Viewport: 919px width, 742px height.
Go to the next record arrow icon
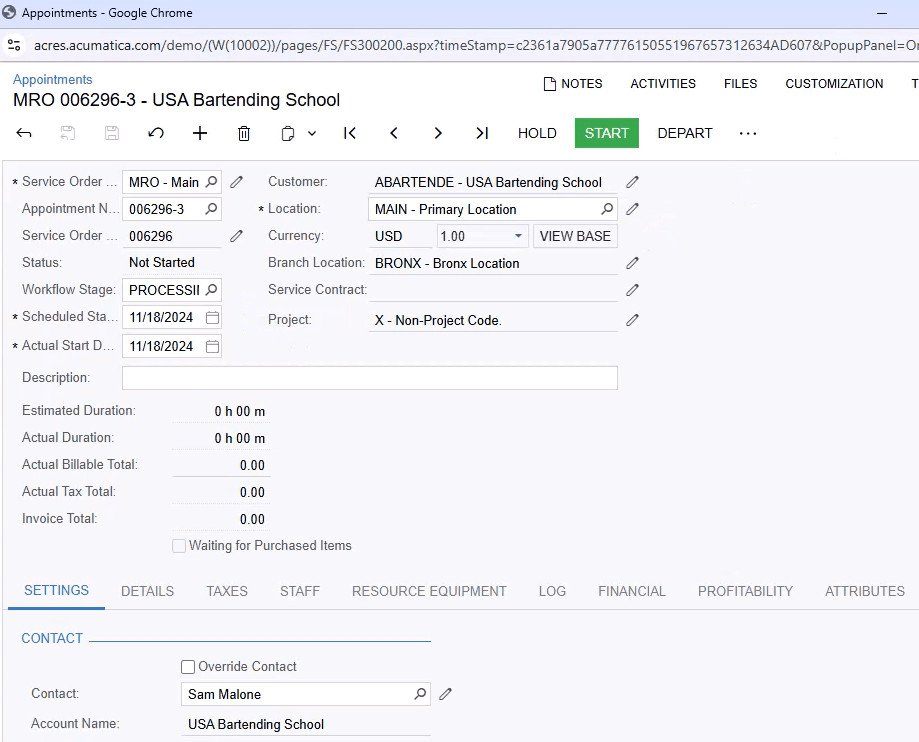point(438,133)
